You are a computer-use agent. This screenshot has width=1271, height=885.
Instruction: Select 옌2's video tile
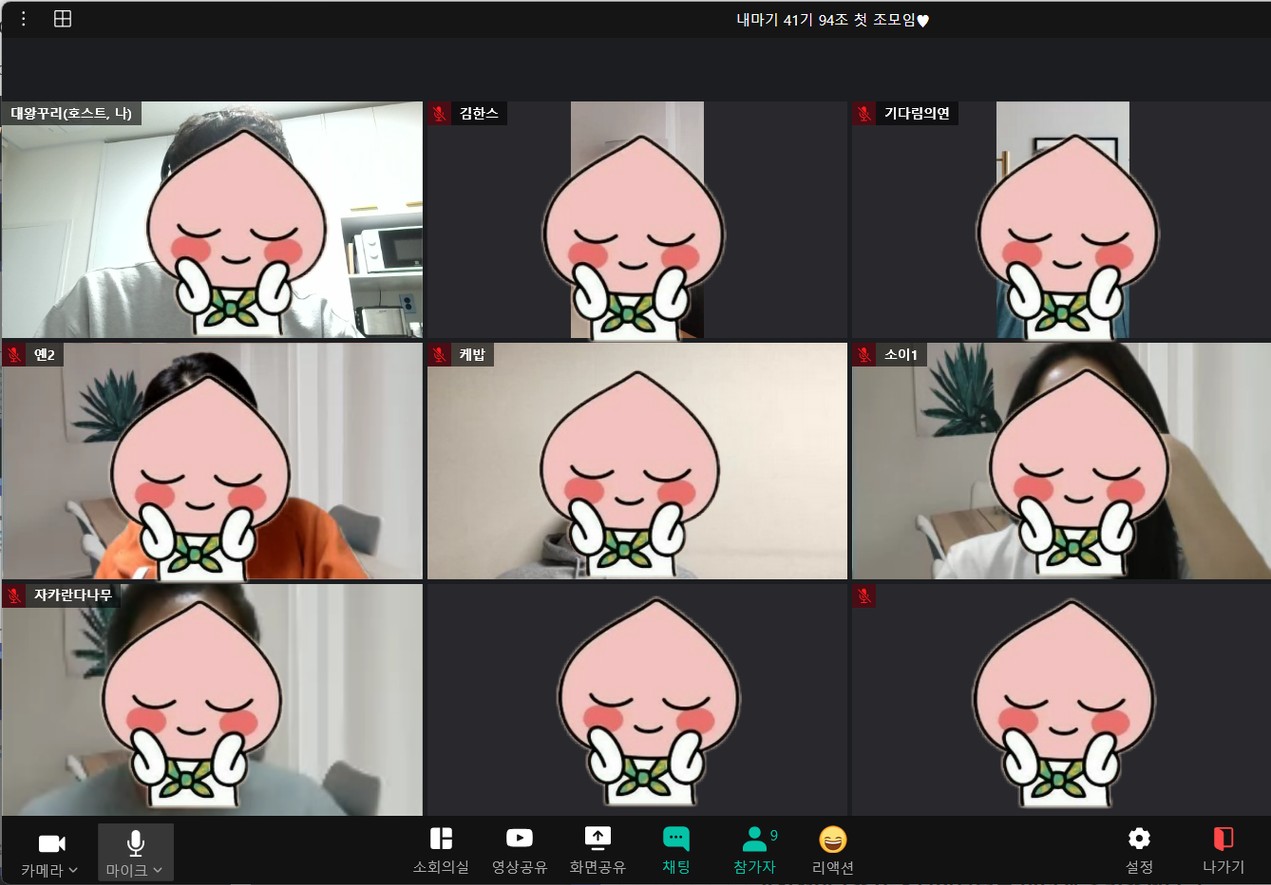click(212, 461)
